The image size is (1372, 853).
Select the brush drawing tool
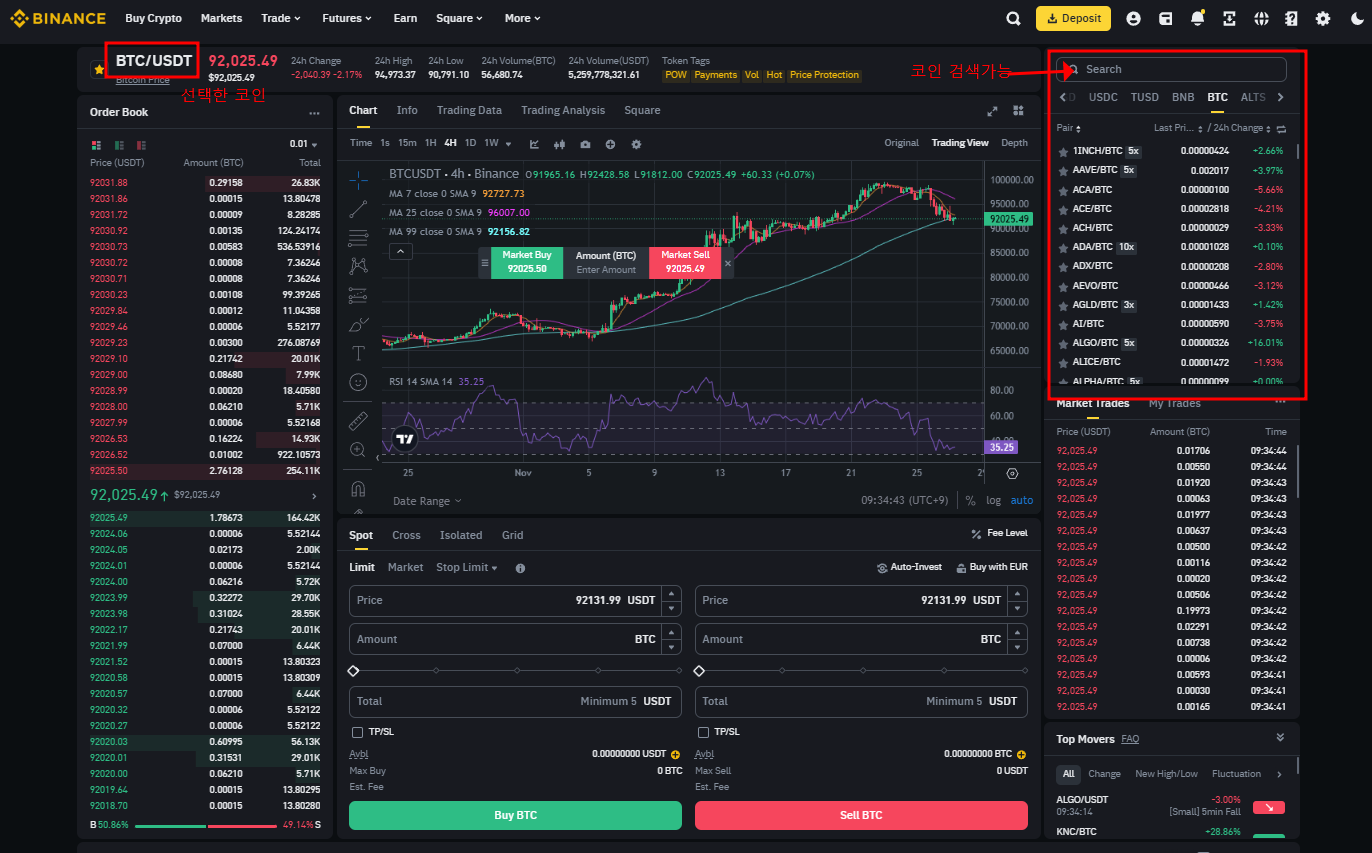coord(359,325)
